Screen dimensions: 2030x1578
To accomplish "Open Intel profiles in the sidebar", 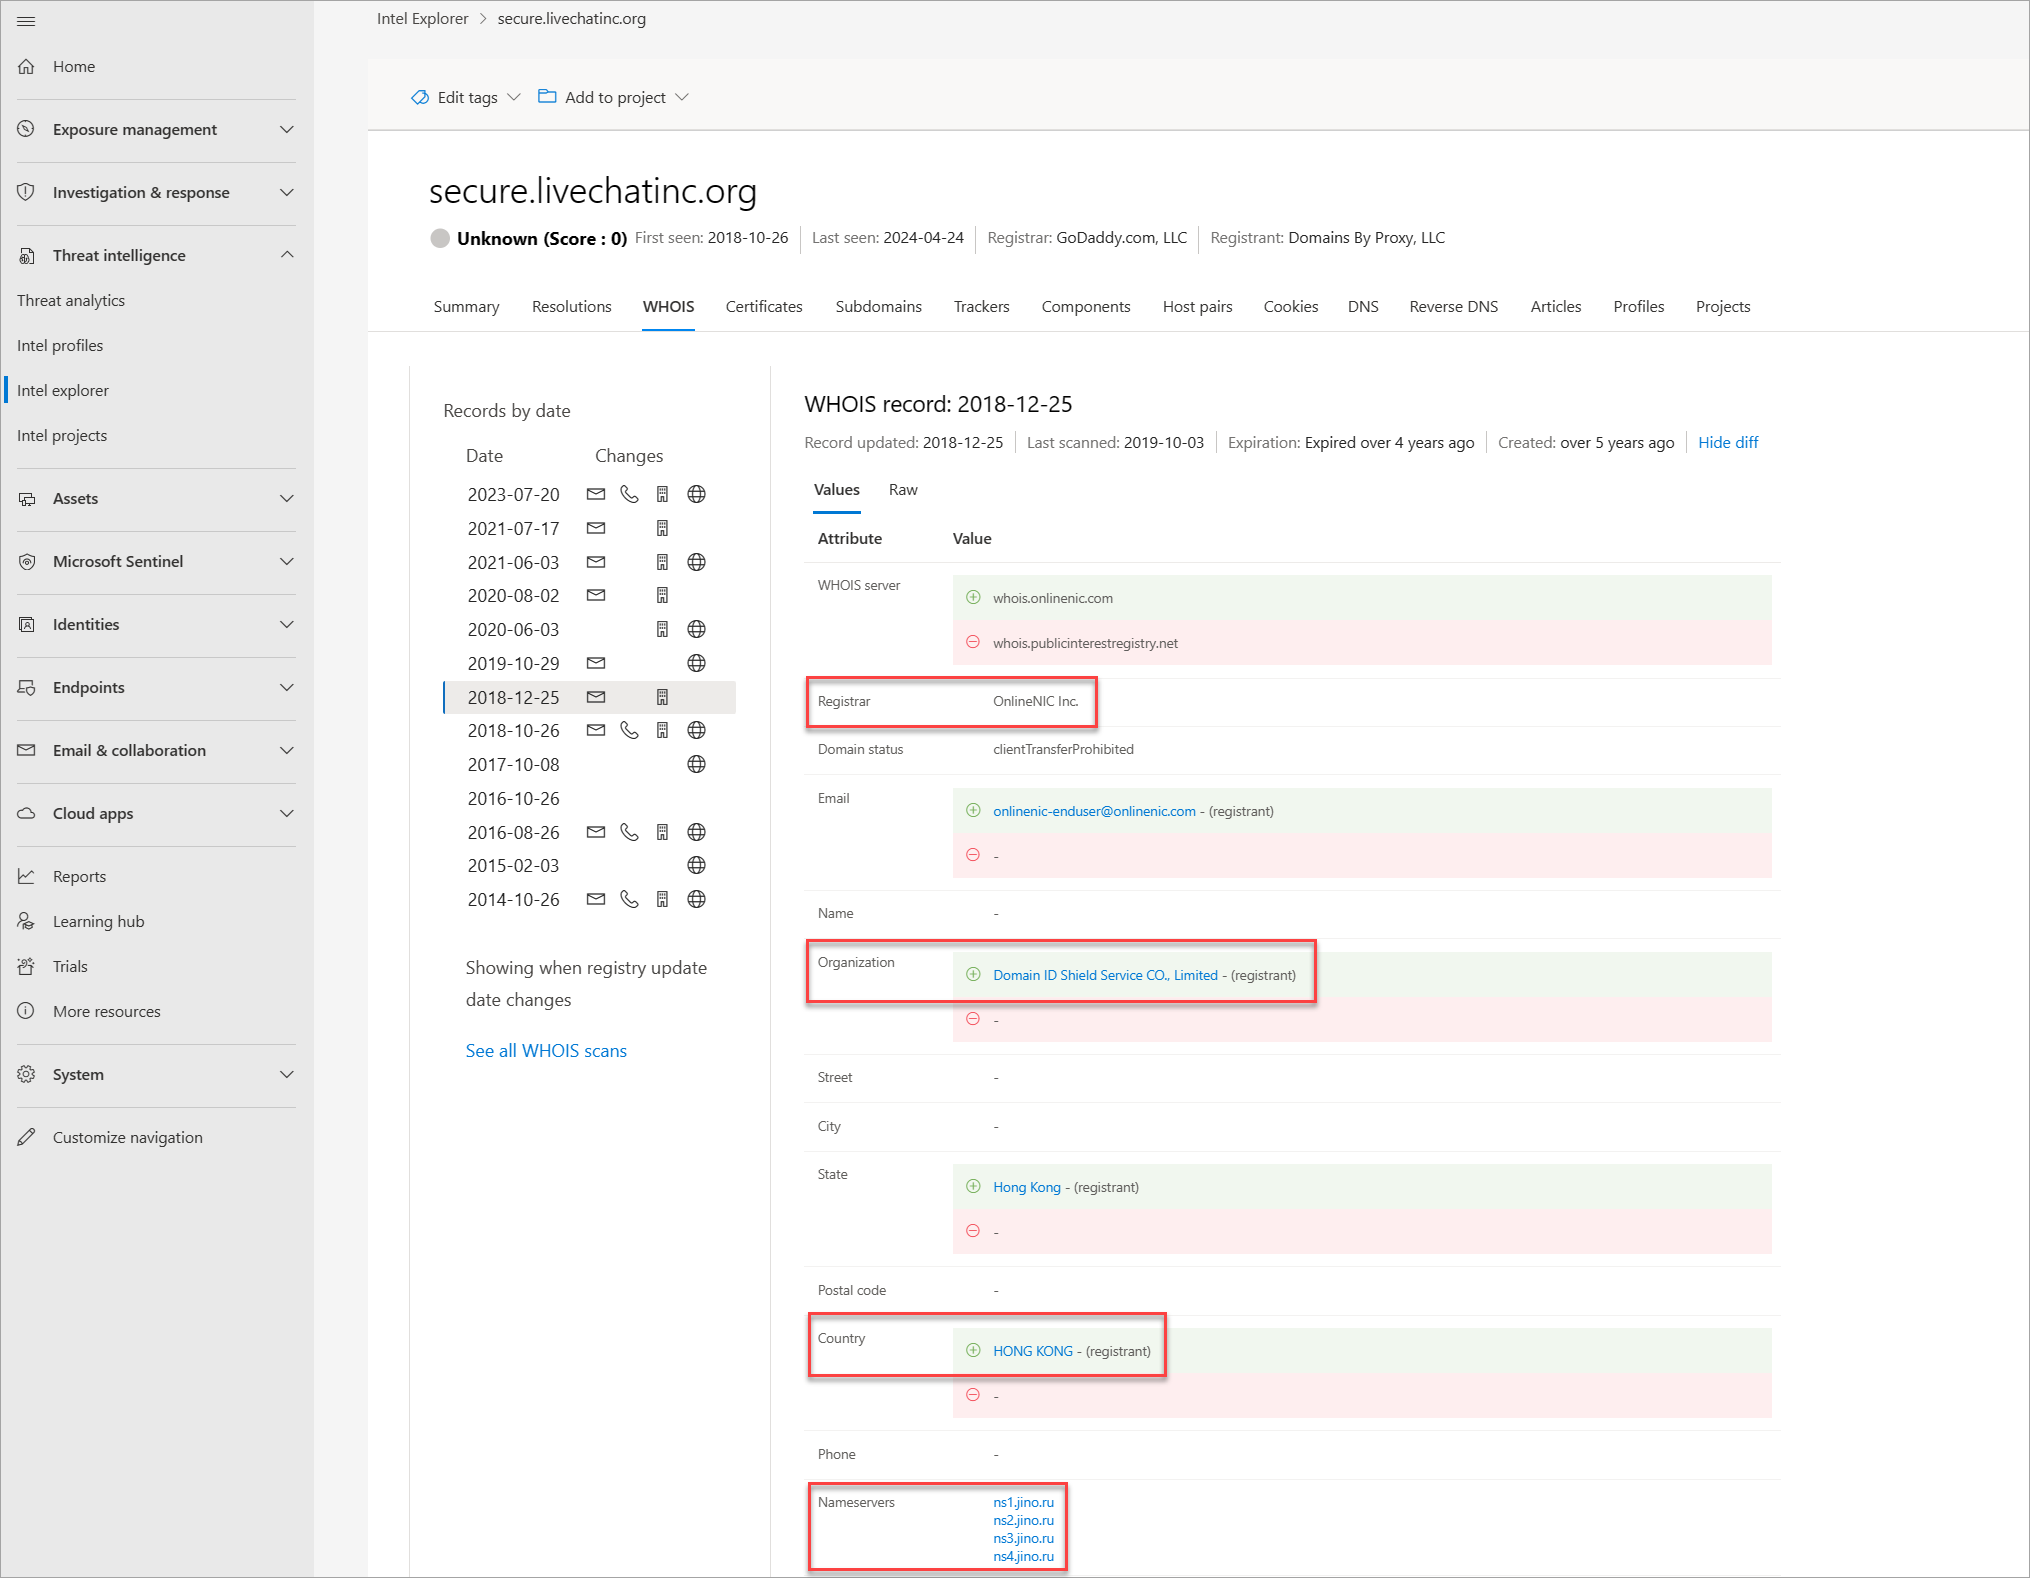I will pos(60,345).
